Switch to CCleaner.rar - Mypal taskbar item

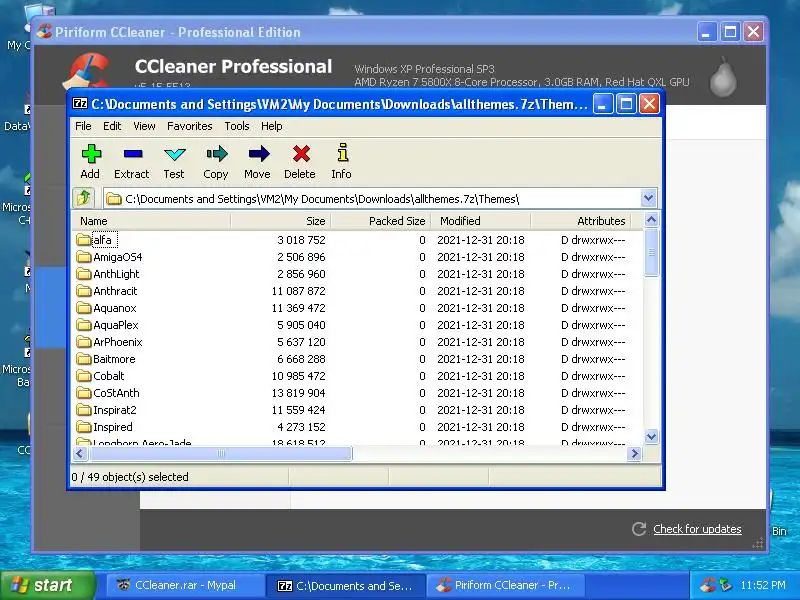185,585
